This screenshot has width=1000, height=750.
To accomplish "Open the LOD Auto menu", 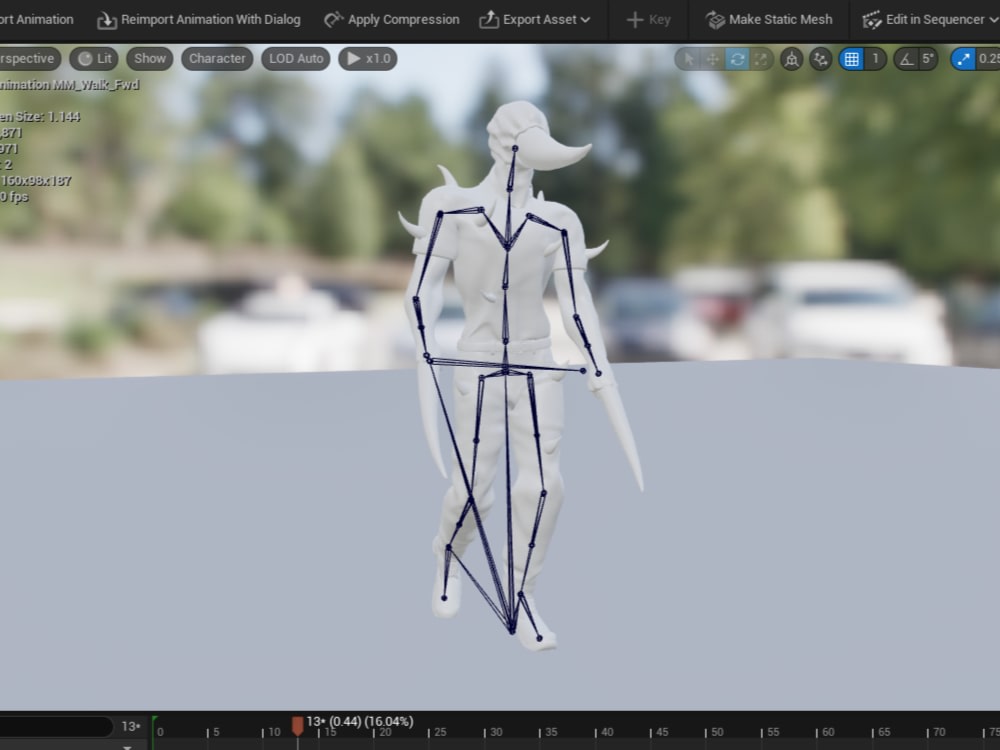I will pyautogui.click(x=296, y=59).
